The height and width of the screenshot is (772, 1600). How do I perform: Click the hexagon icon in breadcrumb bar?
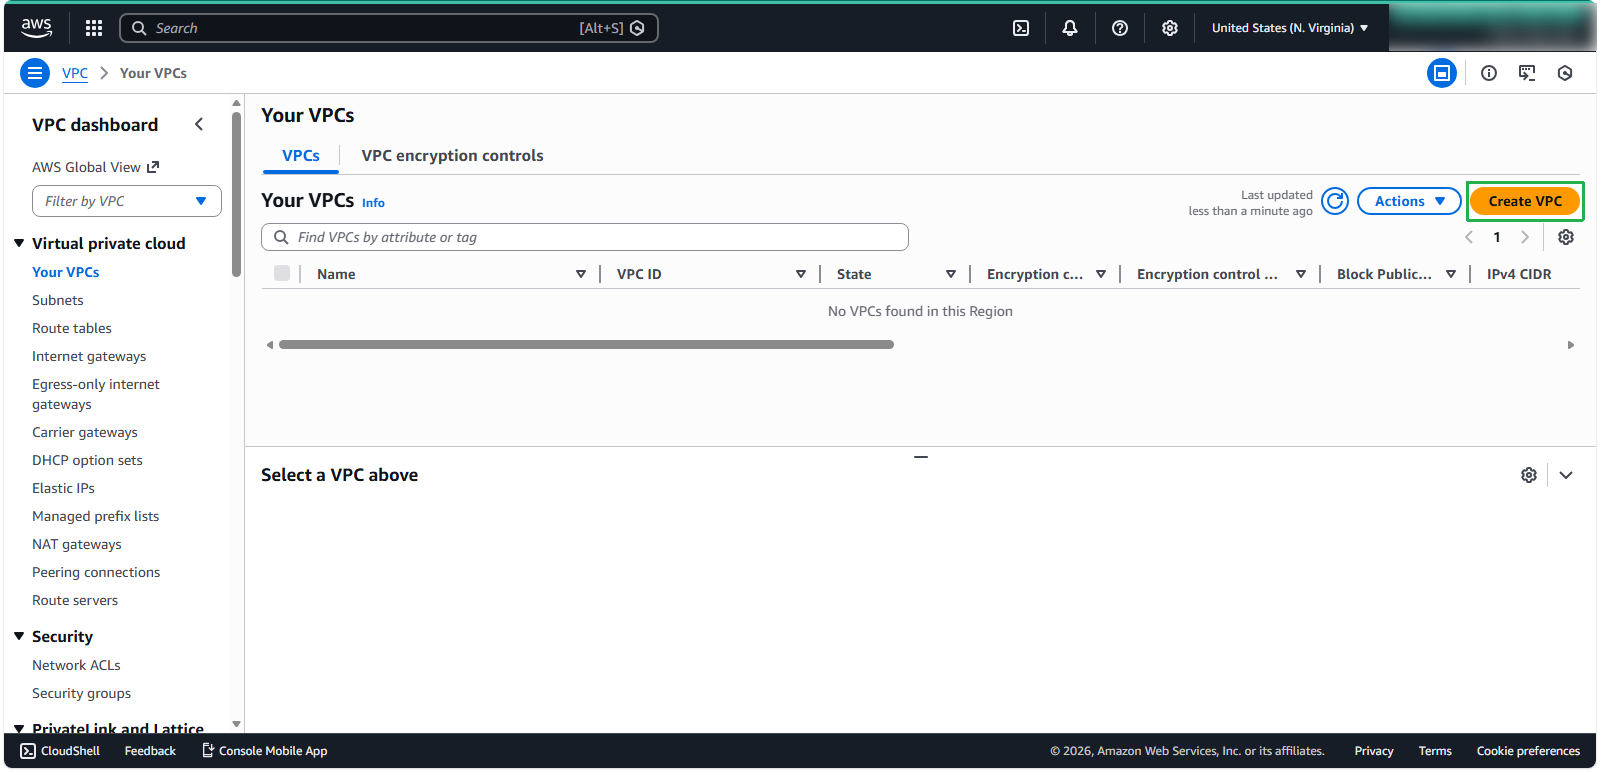pos(1565,73)
